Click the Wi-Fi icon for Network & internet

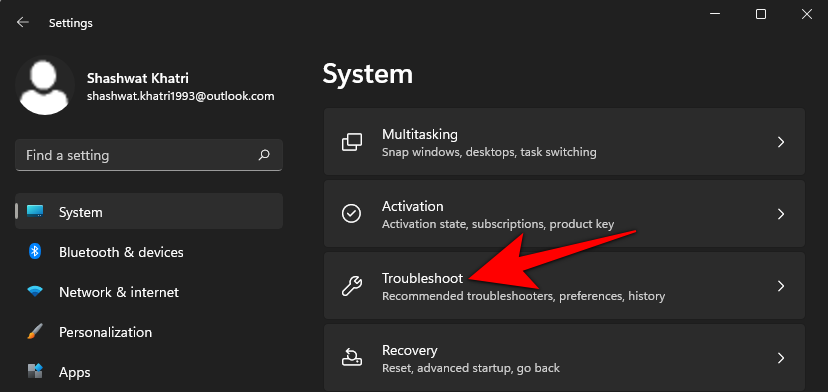coord(35,292)
